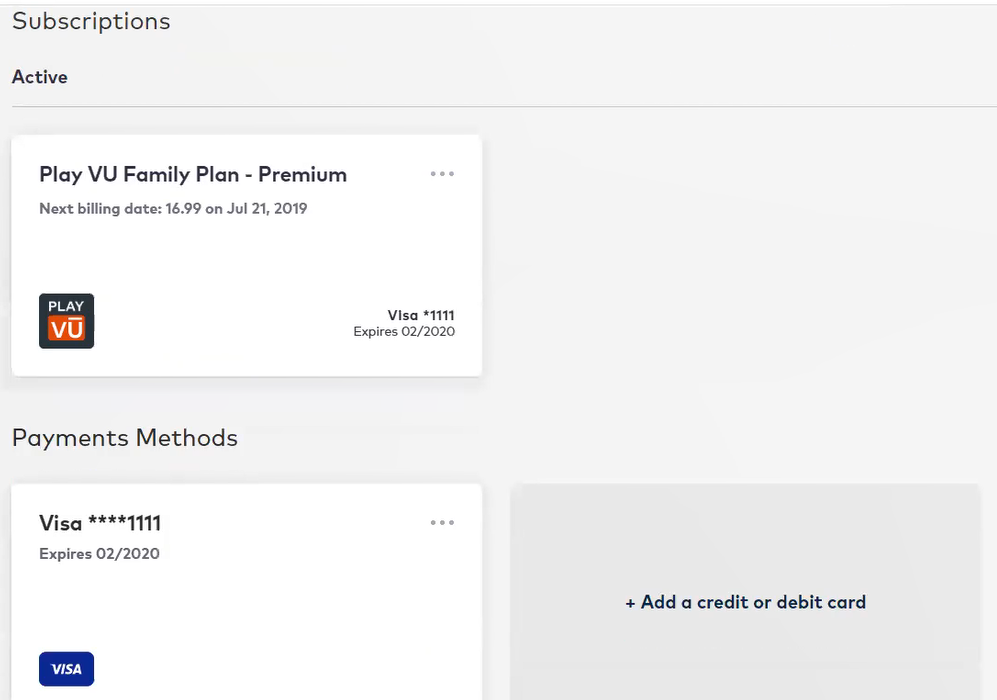Click the Active subscriptions tab label
Screen dimensions: 997x700
[39, 77]
